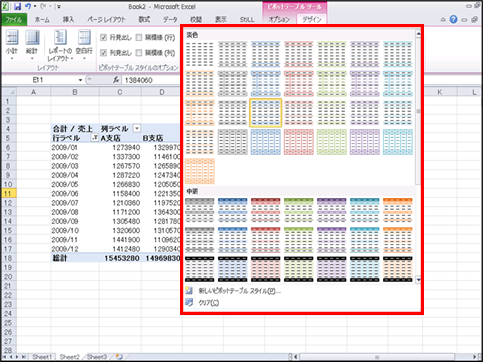The height and width of the screenshot is (362, 483).
Task: Enable the 縞模様 (行) checkbox
Action: tap(139, 37)
